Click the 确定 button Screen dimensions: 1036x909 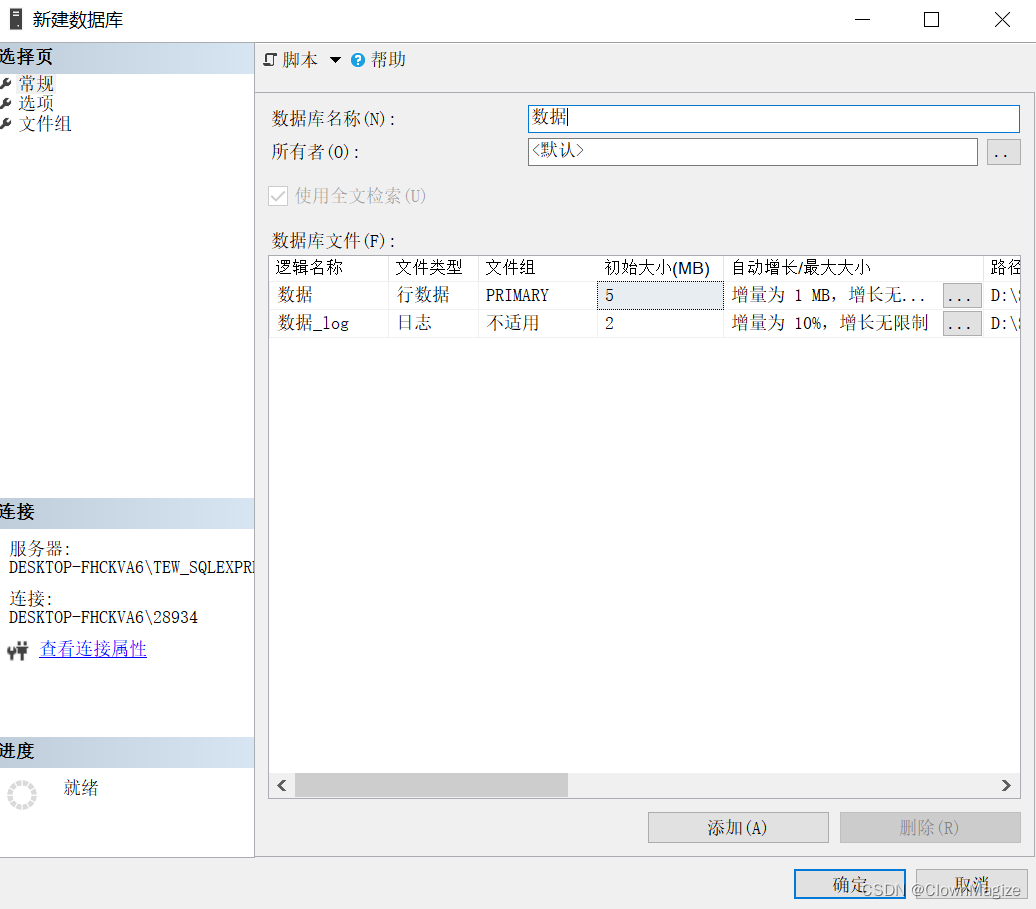coord(848,884)
